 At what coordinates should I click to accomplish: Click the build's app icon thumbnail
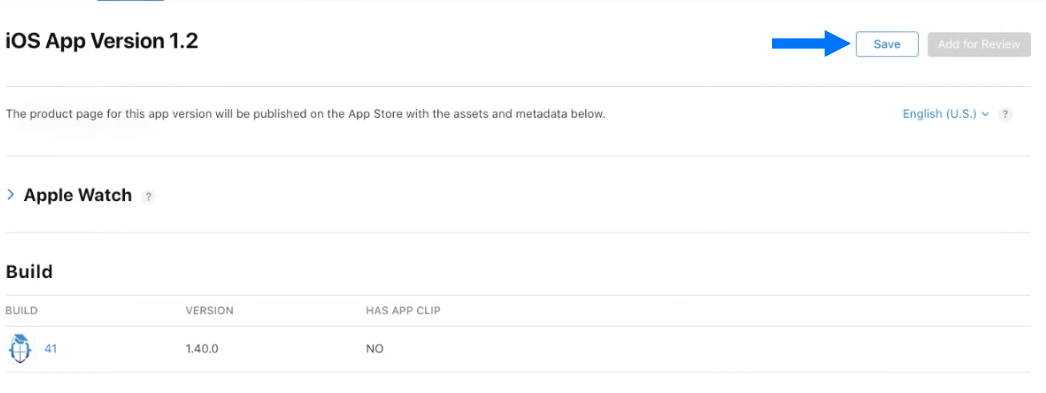point(20,348)
